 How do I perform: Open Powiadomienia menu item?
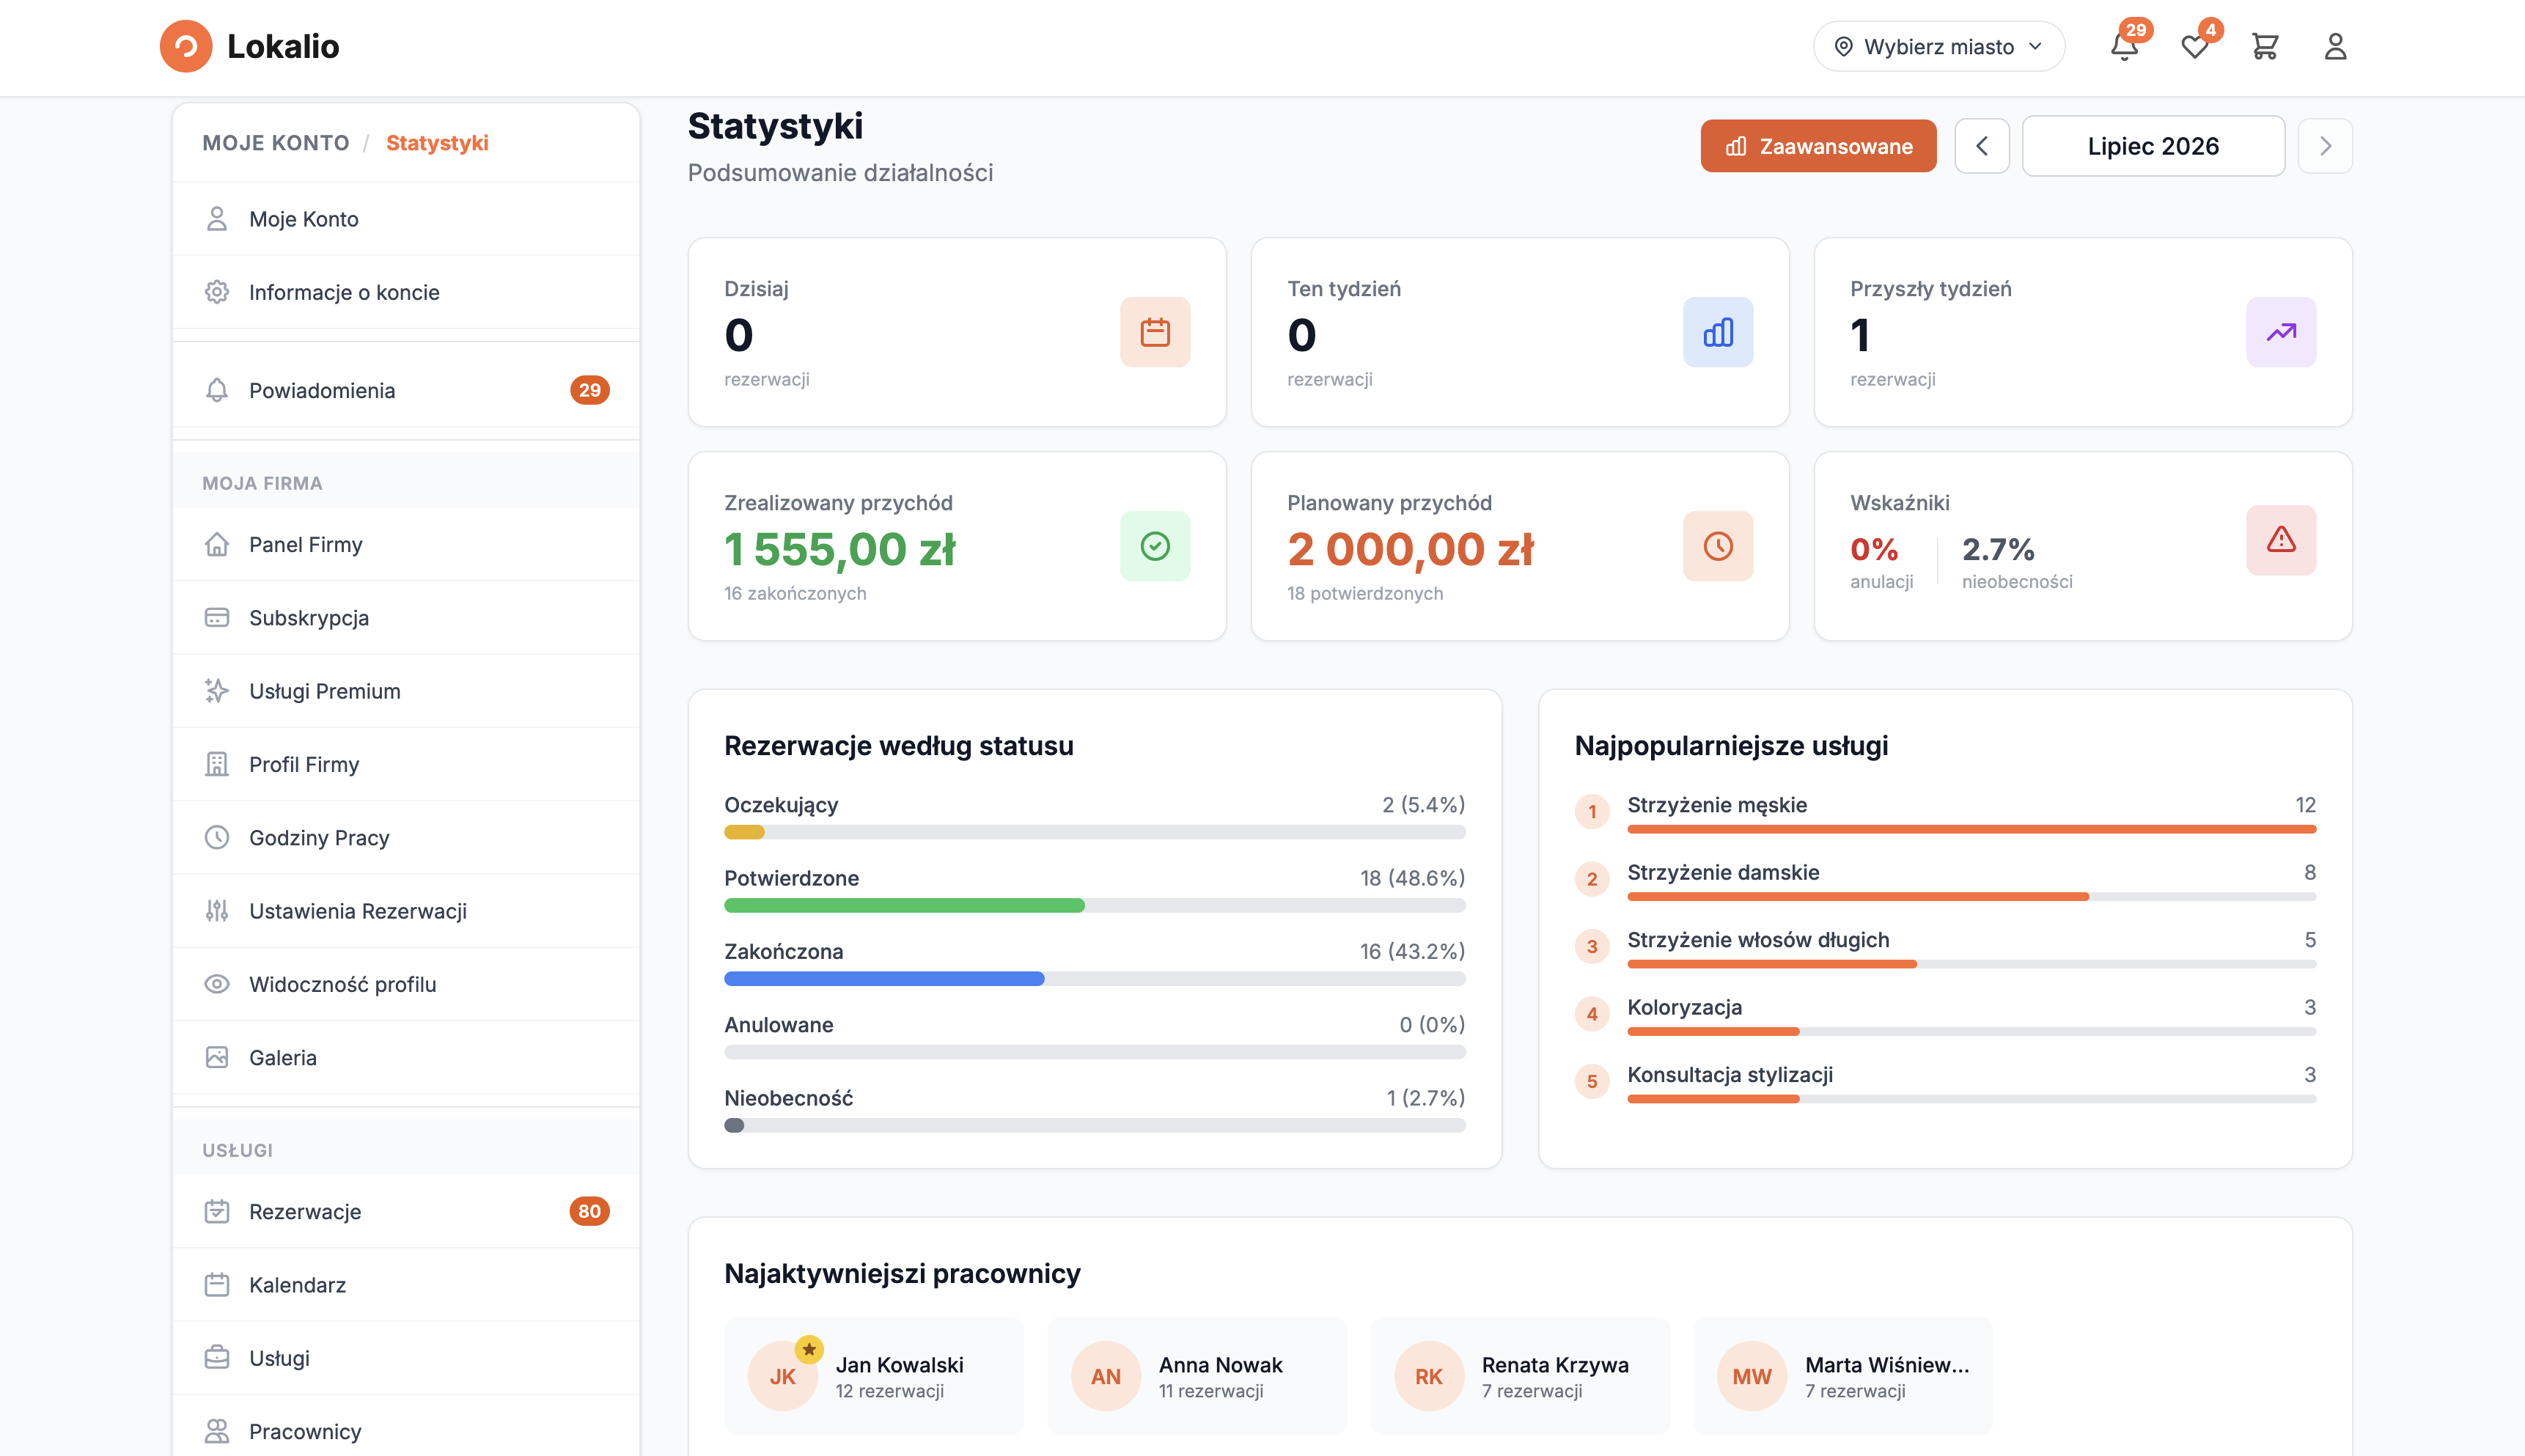click(406, 390)
